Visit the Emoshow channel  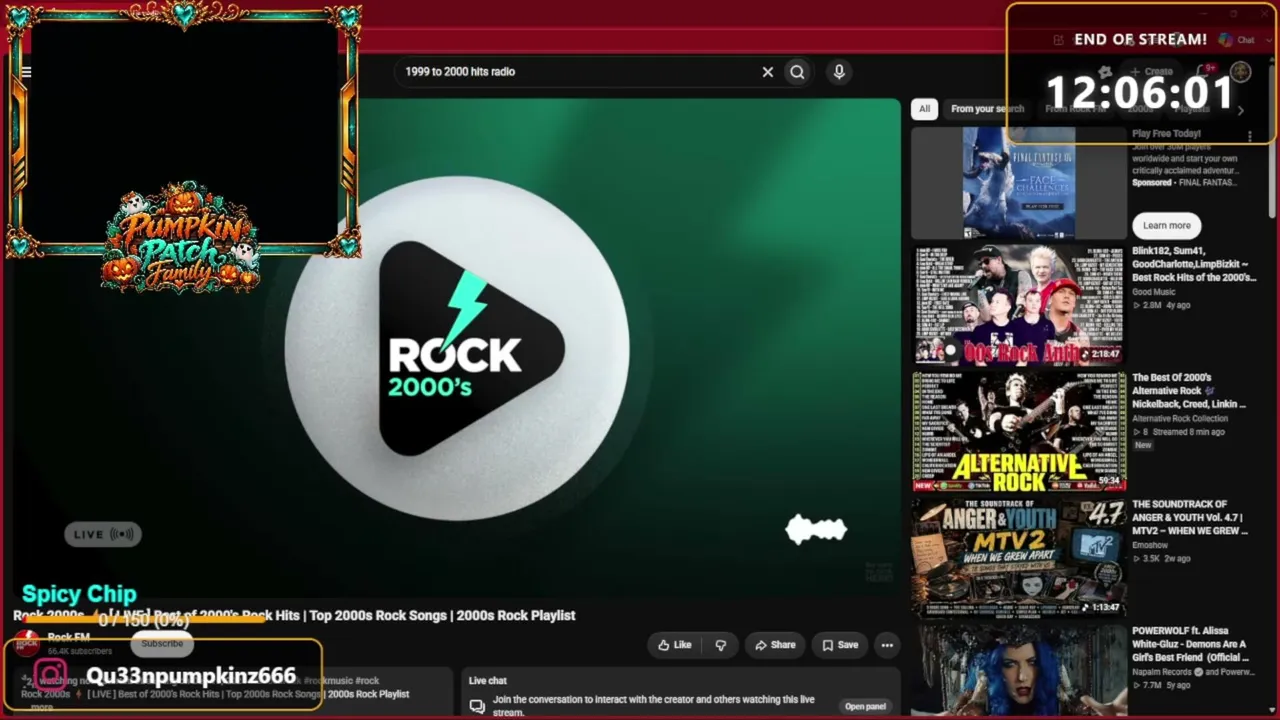pyautogui.click(x=1150, y=546)
